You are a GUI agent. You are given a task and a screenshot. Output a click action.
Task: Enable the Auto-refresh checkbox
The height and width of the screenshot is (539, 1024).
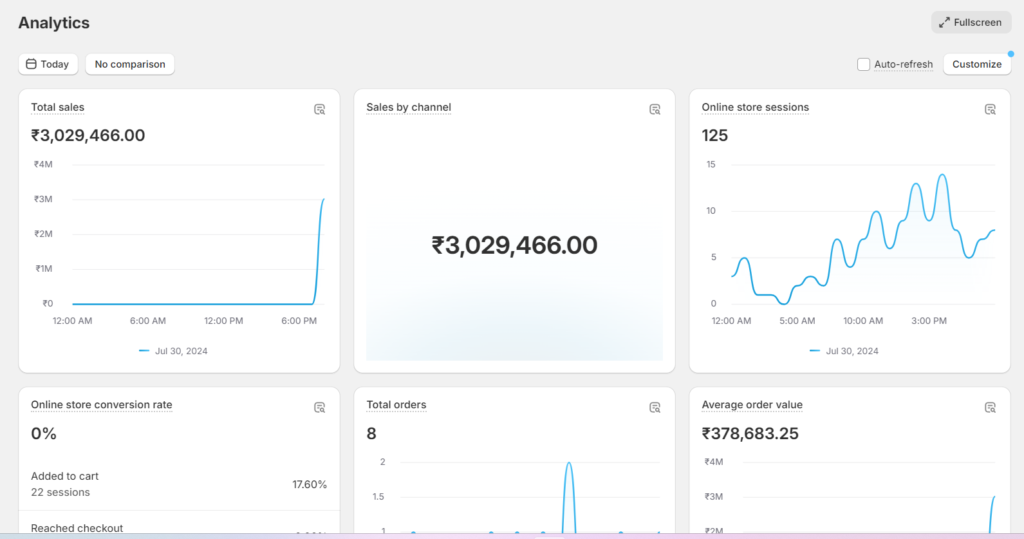coord(864,64)
